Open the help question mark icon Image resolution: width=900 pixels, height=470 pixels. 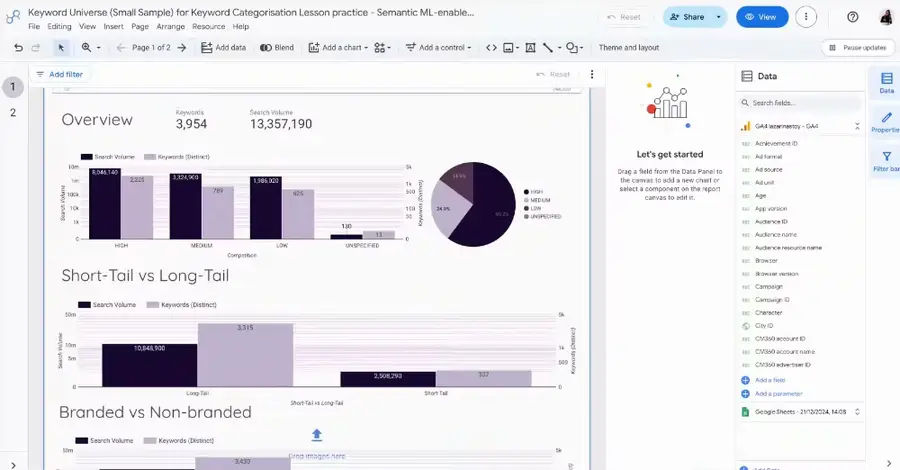(853, 17)
